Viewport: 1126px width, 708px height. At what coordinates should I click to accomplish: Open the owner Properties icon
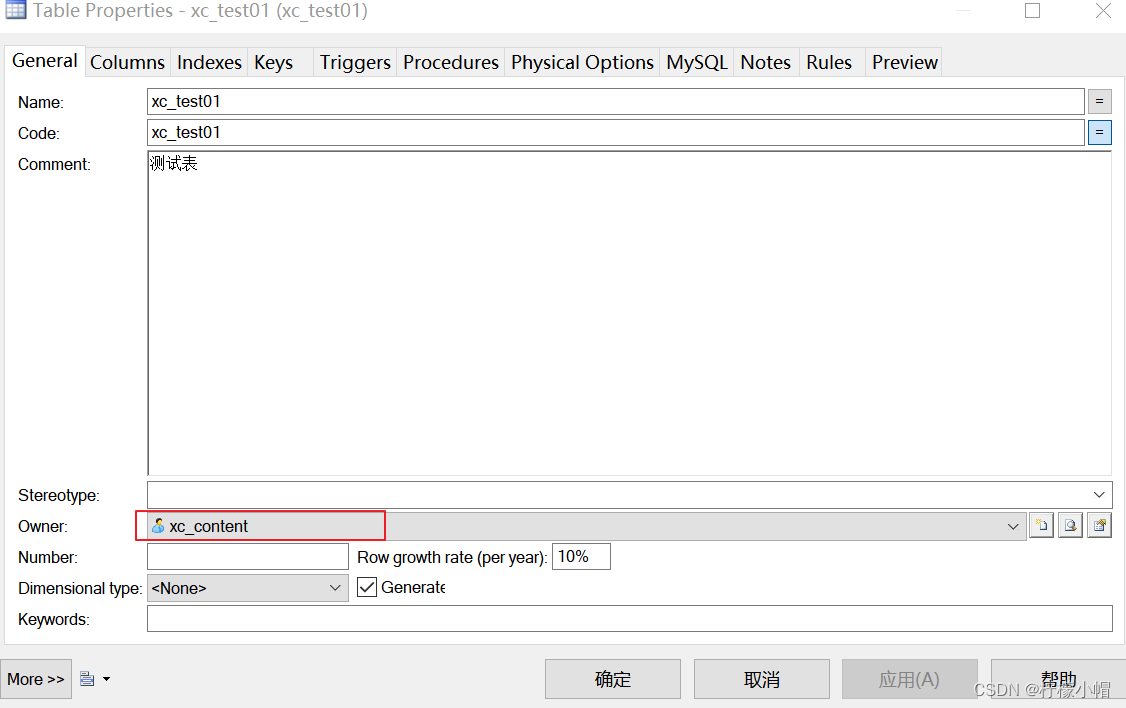coord(1100,526)
